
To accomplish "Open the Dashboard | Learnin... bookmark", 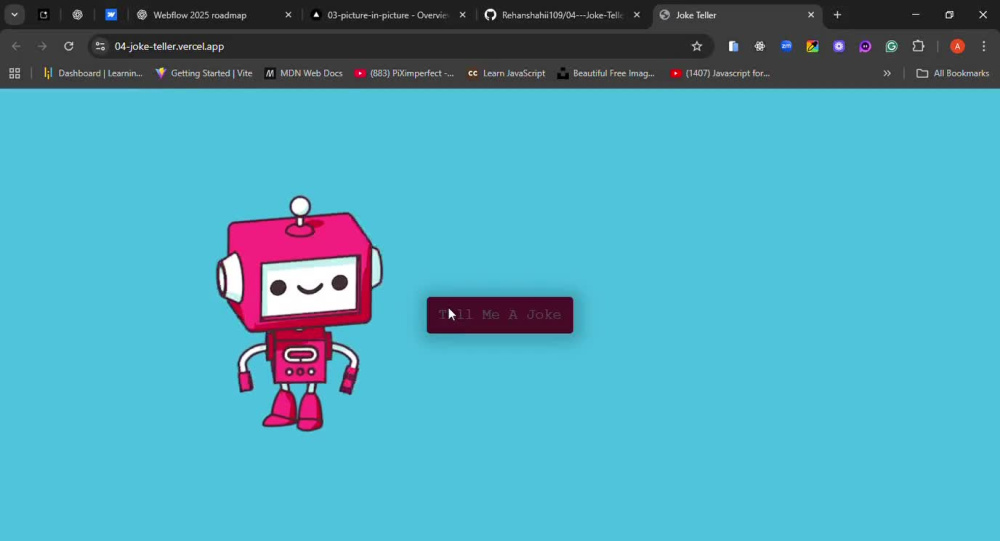I will [93, 73].
